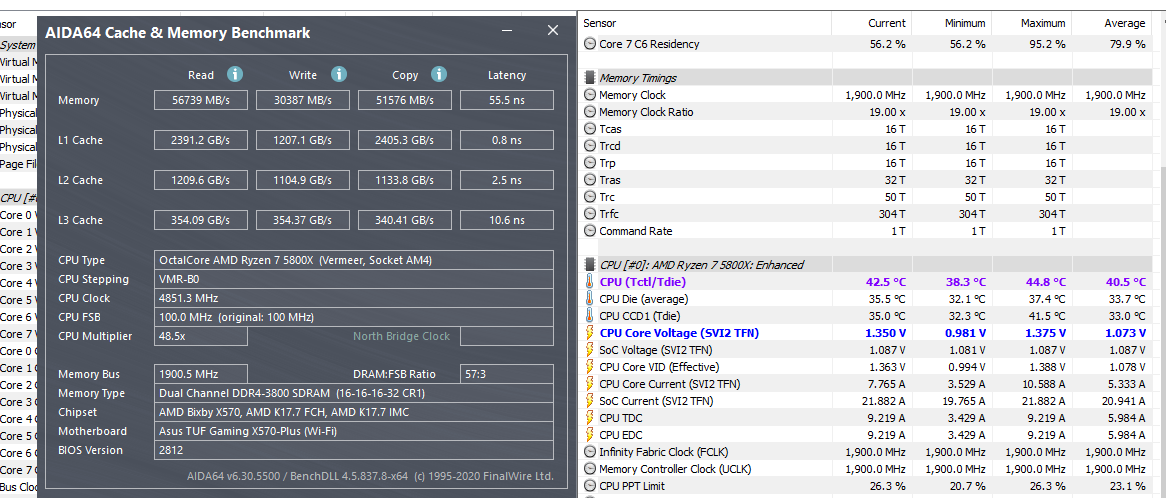1166x498 pixels.
Task: Click the Trp row icon
Action: click(590, 163)
